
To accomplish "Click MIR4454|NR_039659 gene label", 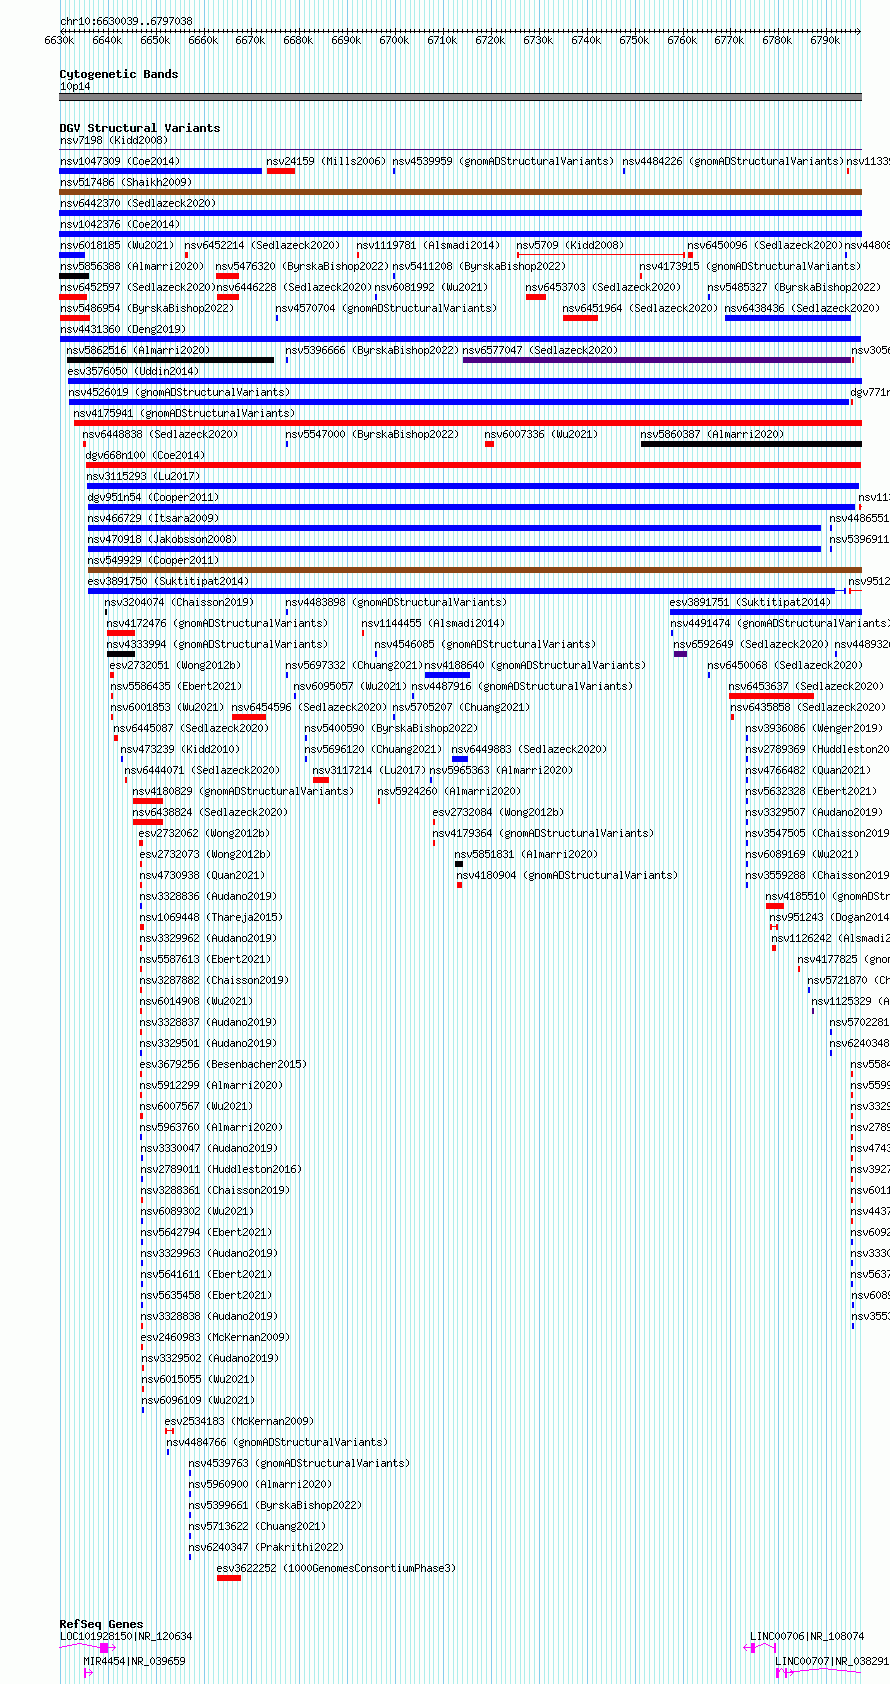I will (x=134, y=1661).
